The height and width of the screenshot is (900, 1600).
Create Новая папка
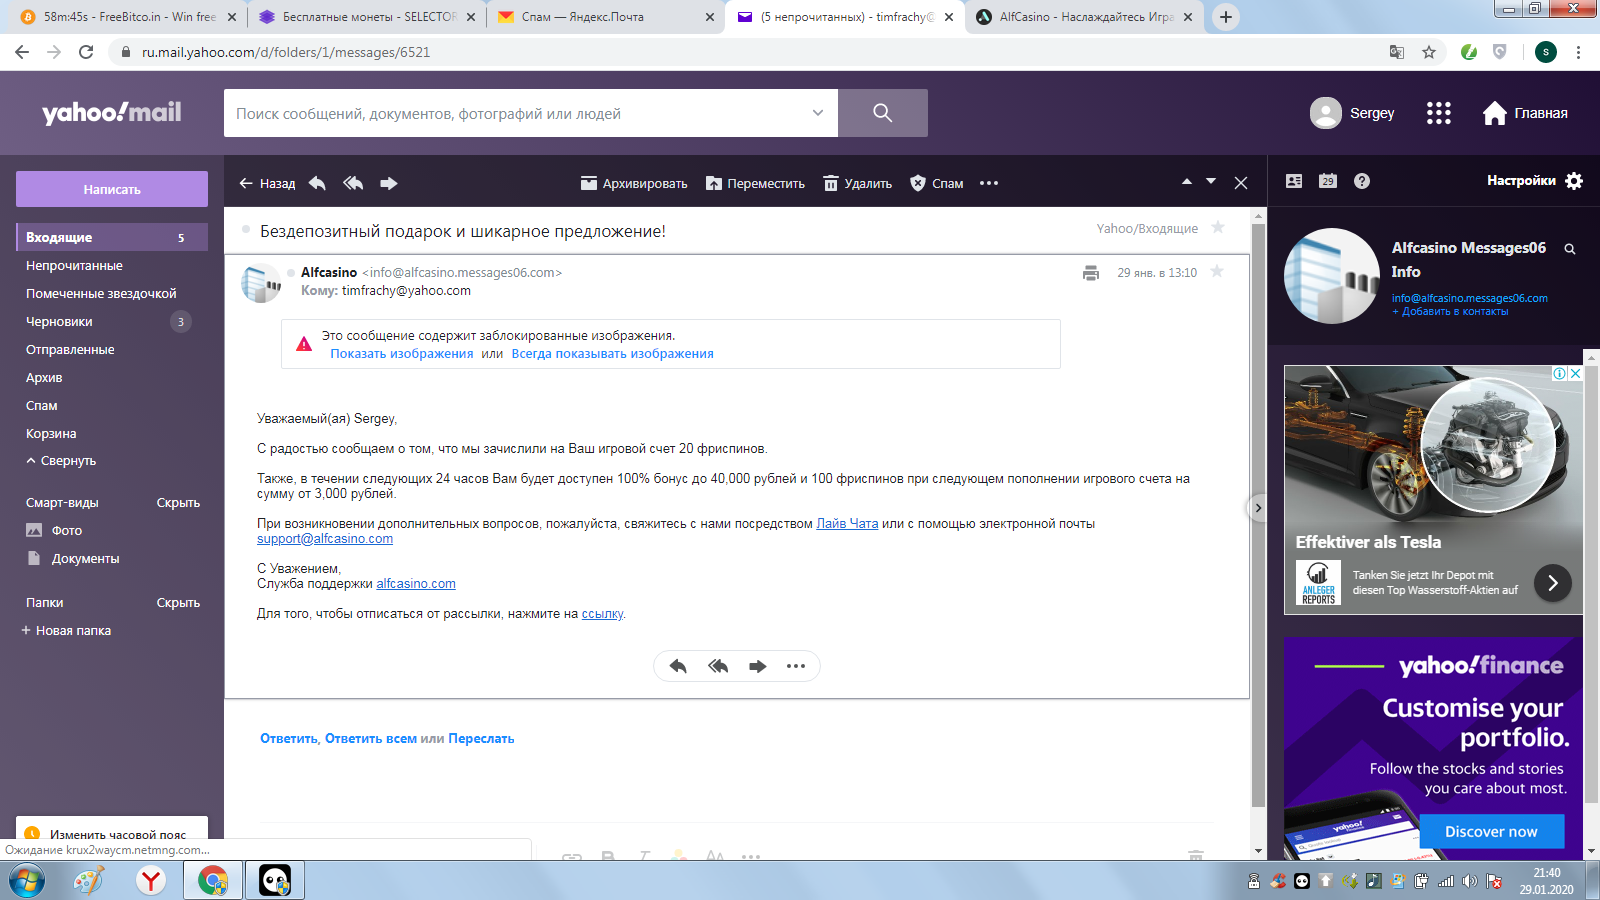click(x=66, y=631)
